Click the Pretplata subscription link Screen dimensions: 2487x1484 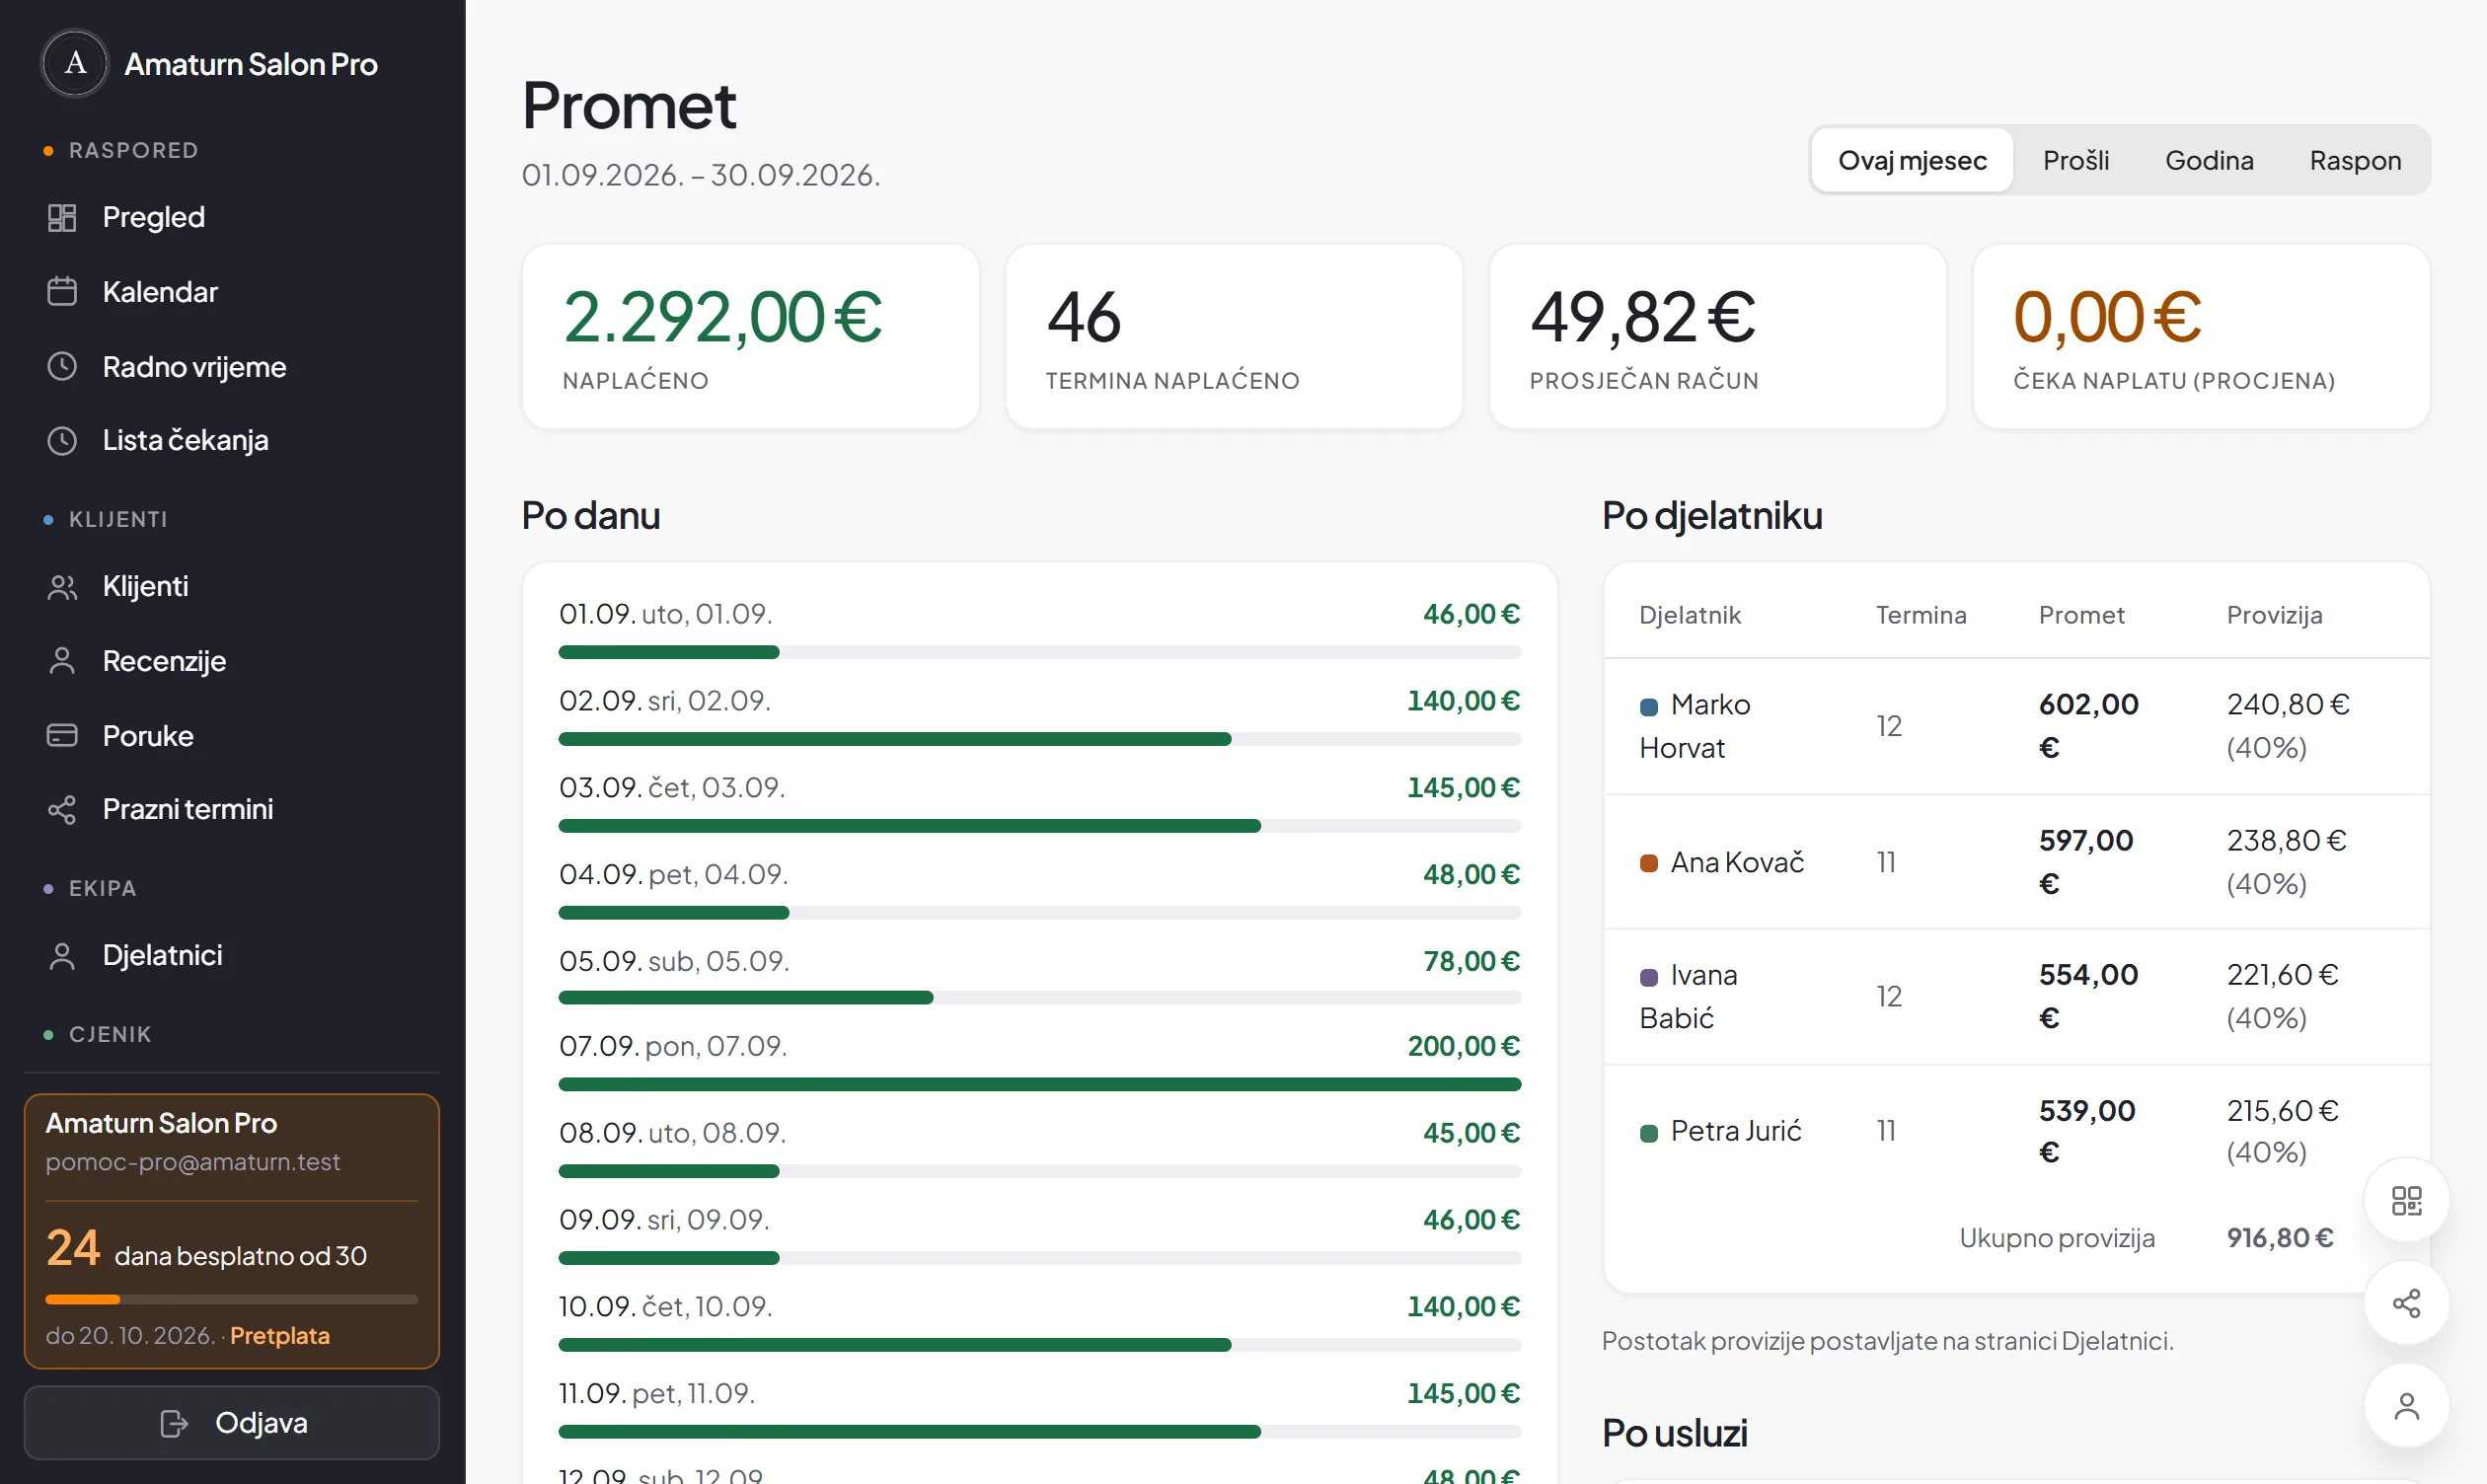pyautogui.click(x=279, y=1336)
